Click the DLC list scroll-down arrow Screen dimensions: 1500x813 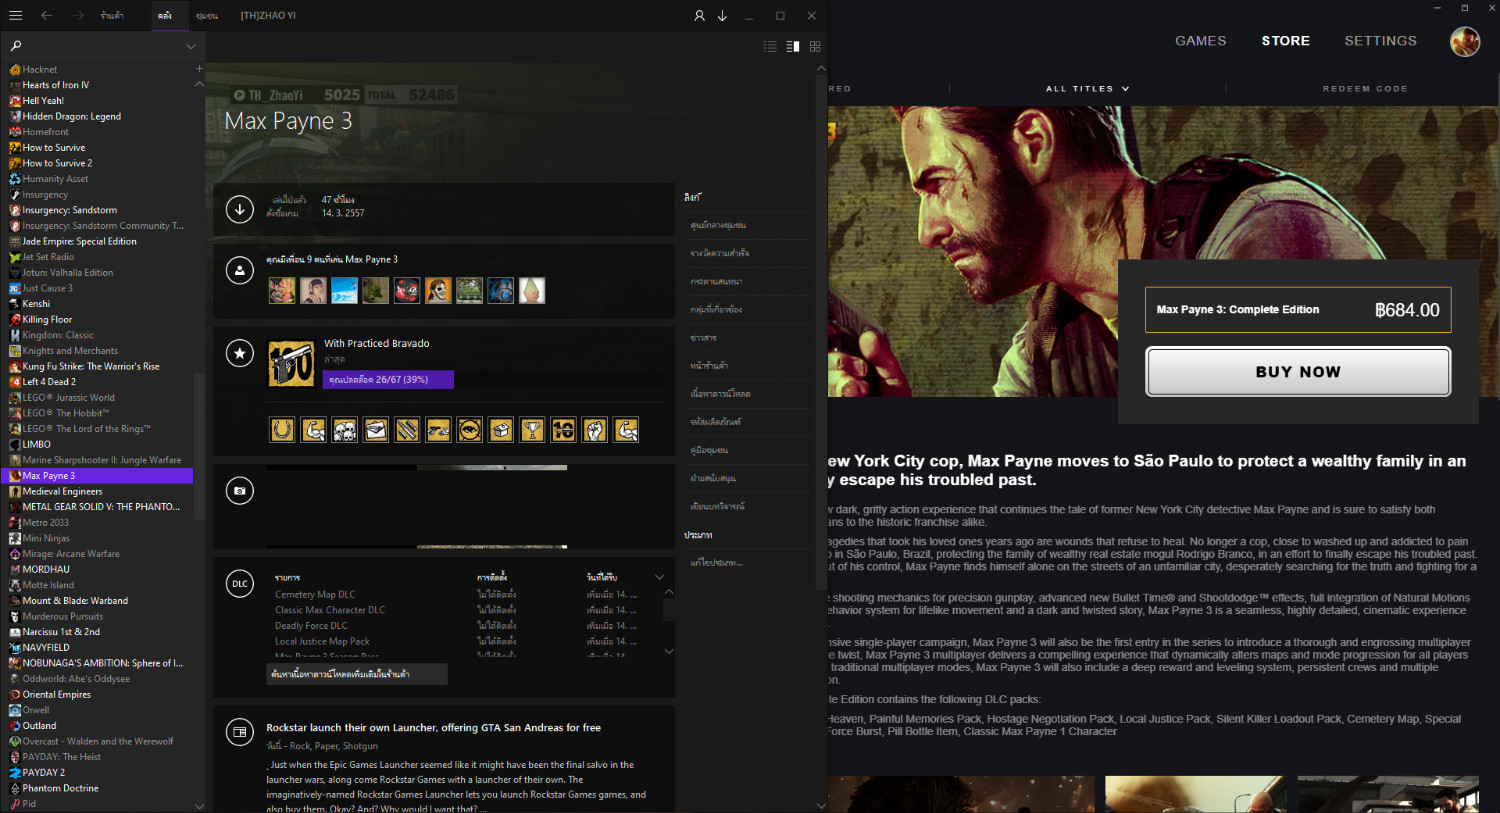[x=669, y=651]
